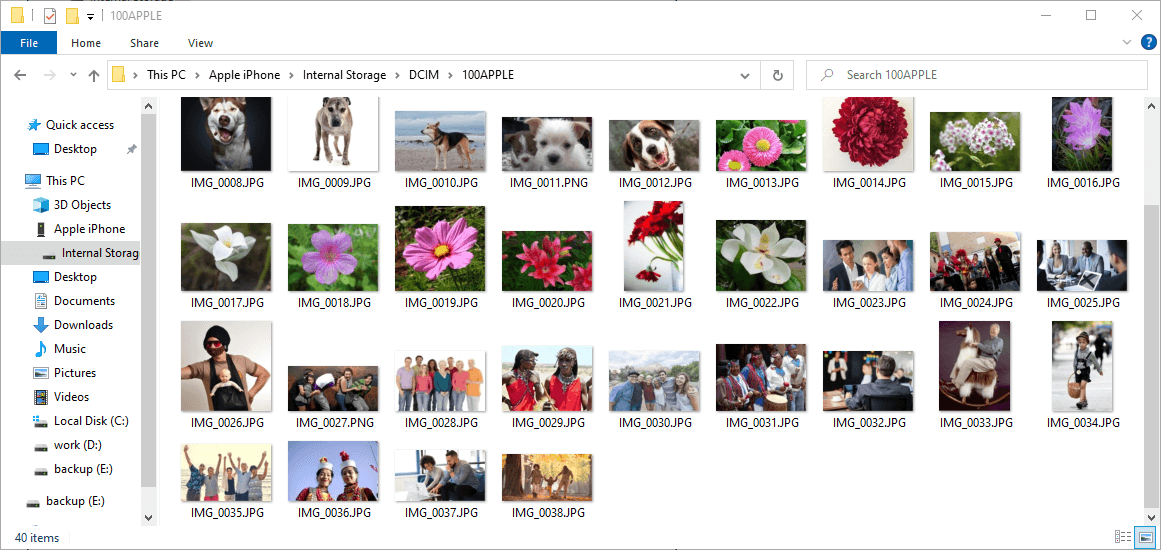The image size is (1161, 550).
Task: Select drummers photo IMG_0031.JPG
Action: 761,377
